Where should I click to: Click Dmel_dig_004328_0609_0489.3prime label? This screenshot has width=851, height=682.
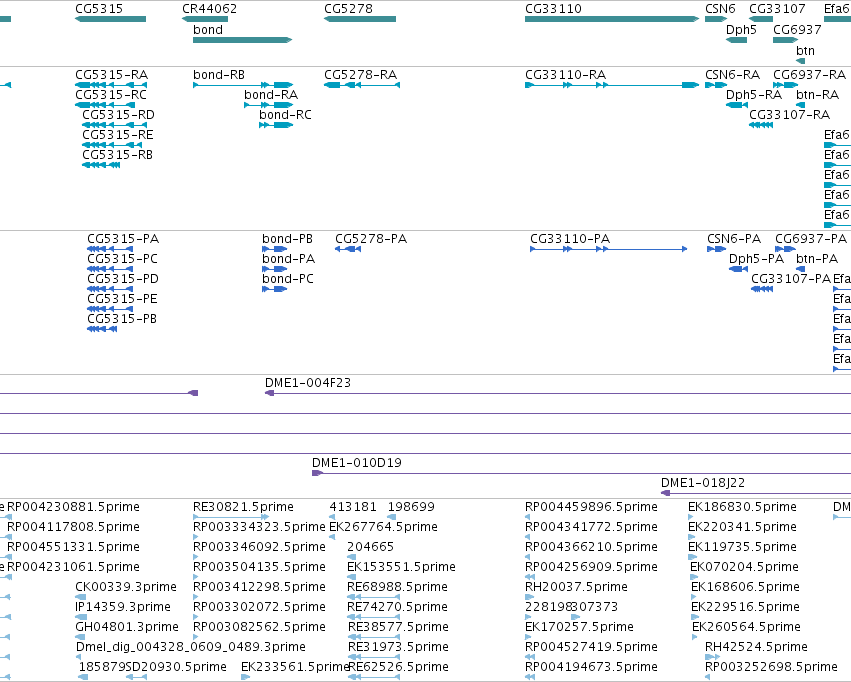pyautogui.click(x=190, y=647)
